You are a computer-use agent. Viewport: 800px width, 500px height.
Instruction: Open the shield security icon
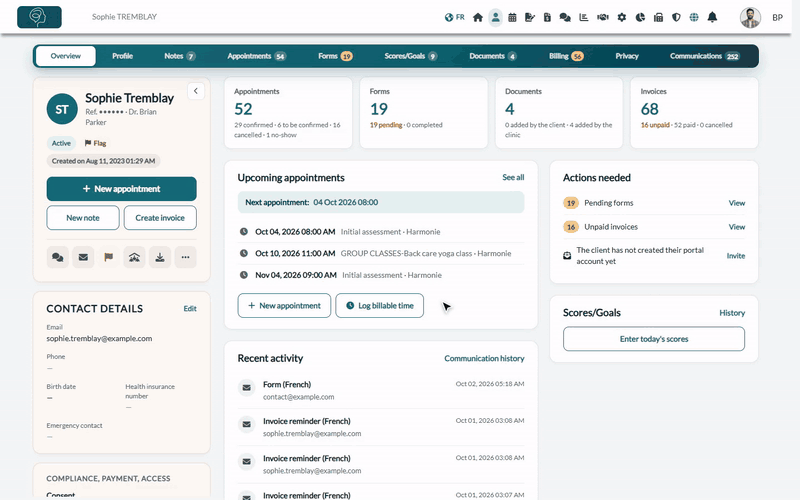tap(676, 17)
